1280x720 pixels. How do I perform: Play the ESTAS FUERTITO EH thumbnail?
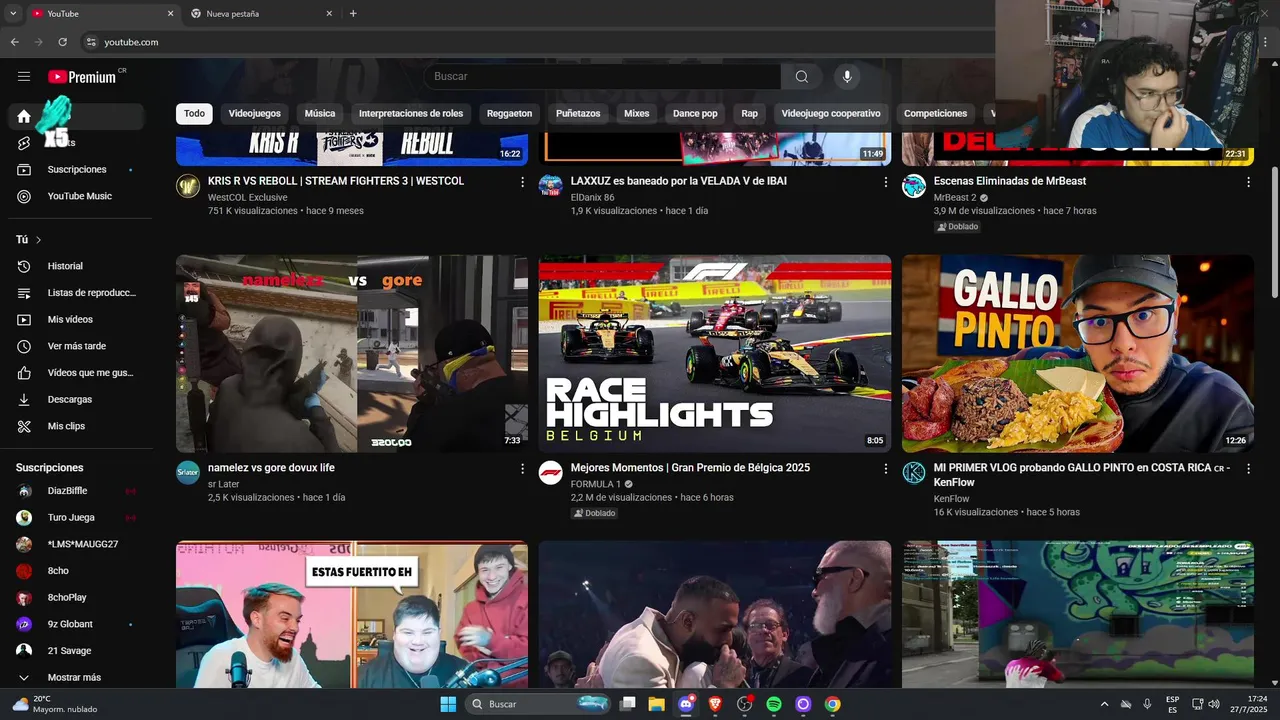tap(352, 614)
